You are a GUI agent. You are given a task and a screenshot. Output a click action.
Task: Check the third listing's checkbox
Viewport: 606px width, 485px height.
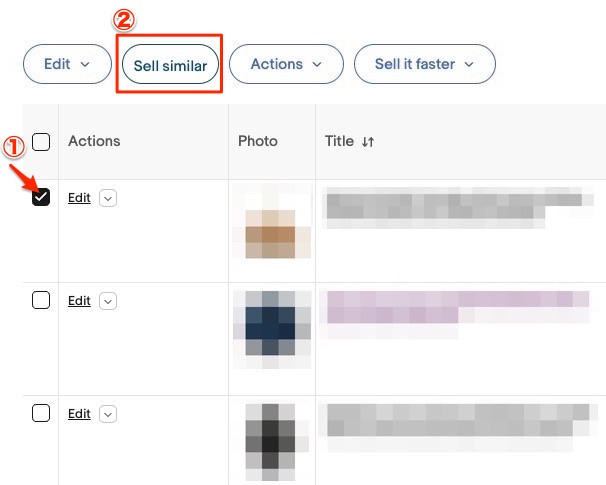coord(41,413)
